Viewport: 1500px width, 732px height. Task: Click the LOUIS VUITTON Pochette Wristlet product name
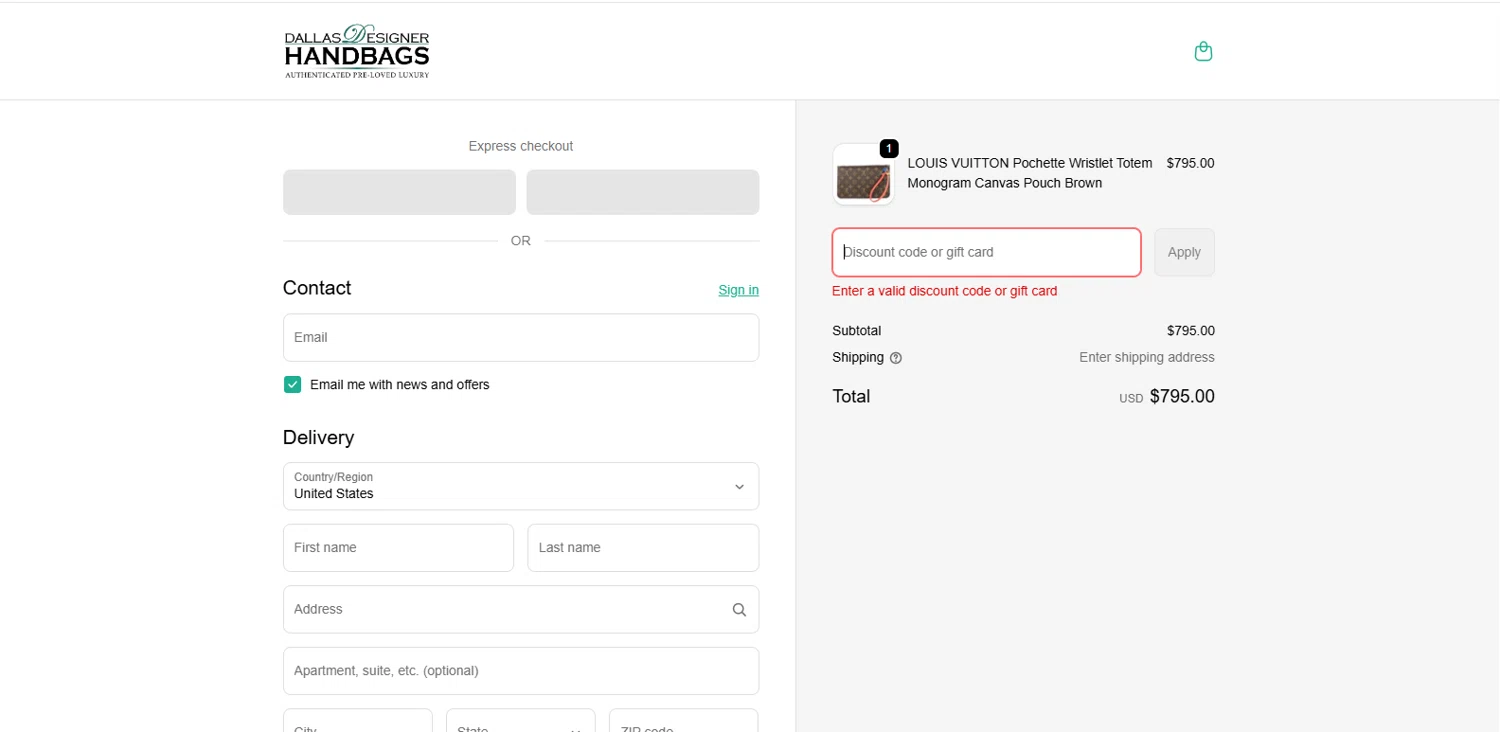1030,173
